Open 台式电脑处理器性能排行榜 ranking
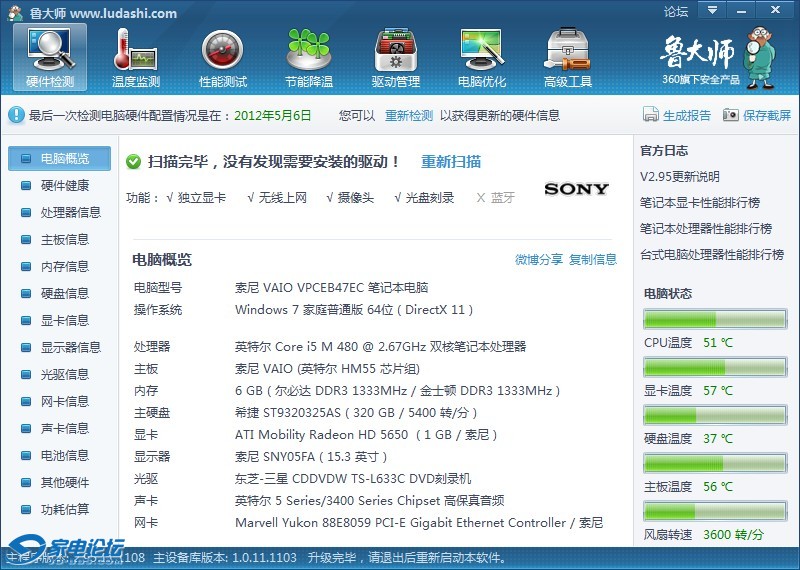The height and width of the screenshot is (570, 800). 712,255
